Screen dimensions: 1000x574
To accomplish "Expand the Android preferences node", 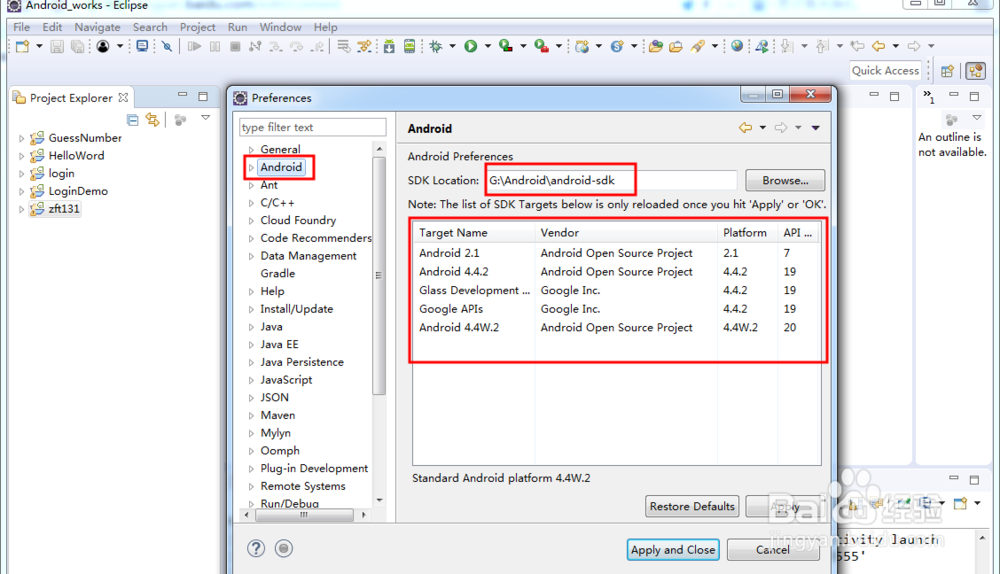I will click(x=251, y=168).
